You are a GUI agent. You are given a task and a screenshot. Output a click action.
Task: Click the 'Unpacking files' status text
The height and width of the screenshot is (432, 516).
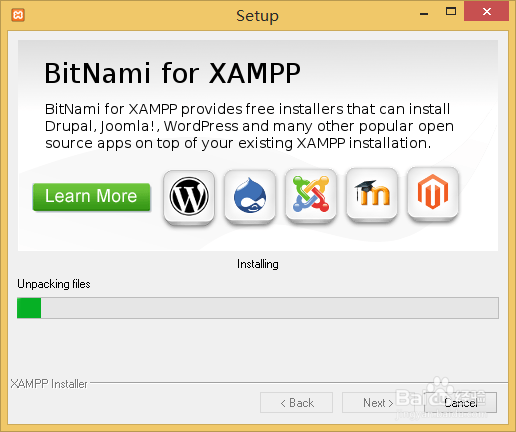click(54, 284)
